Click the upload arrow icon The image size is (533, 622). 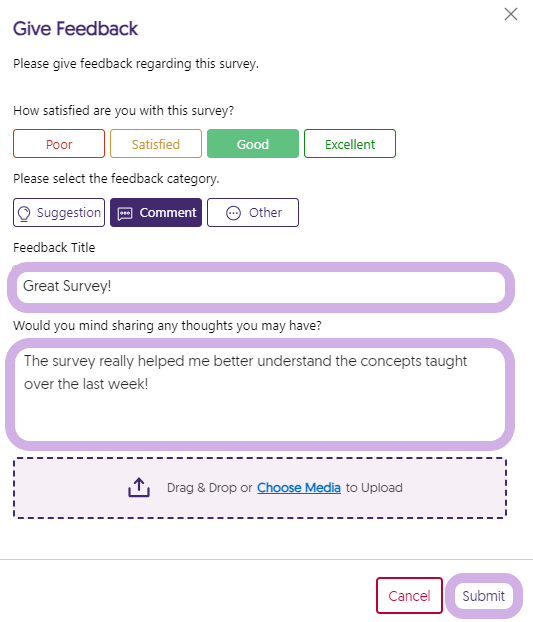pos(139,488)
